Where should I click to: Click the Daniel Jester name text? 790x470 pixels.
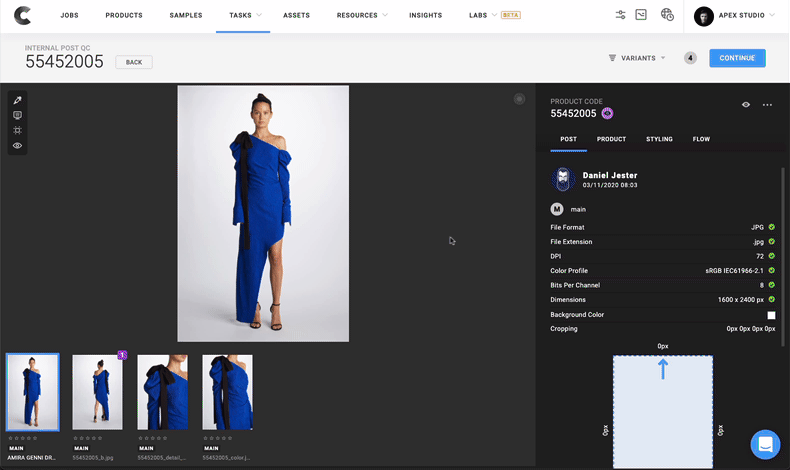[x=610, y=175]
